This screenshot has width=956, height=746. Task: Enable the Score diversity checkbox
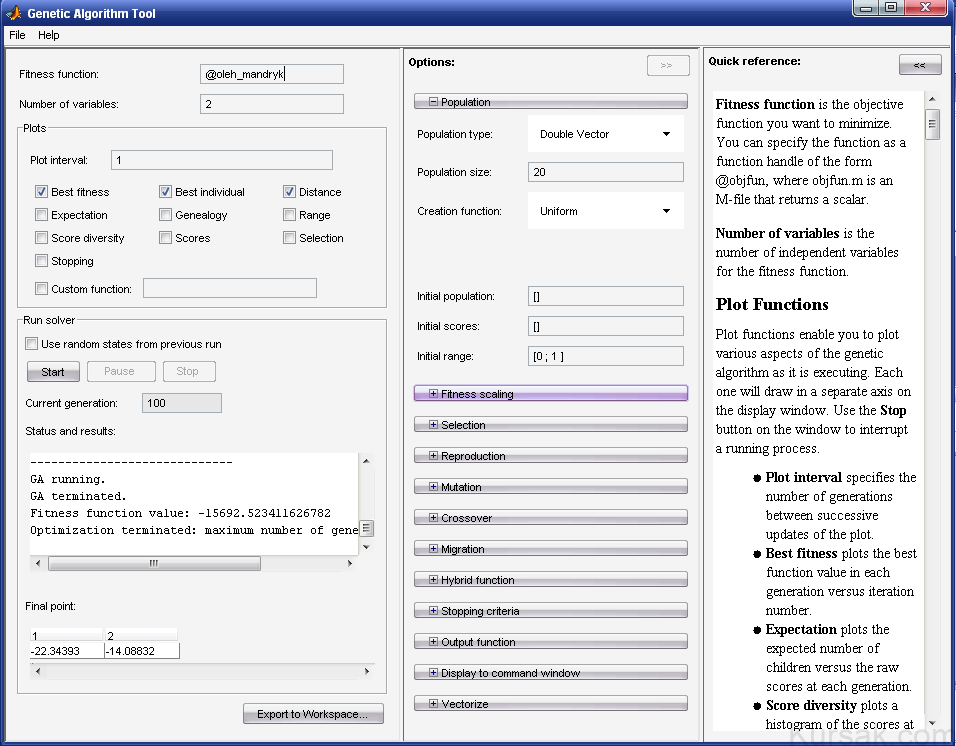click(41, 238)
